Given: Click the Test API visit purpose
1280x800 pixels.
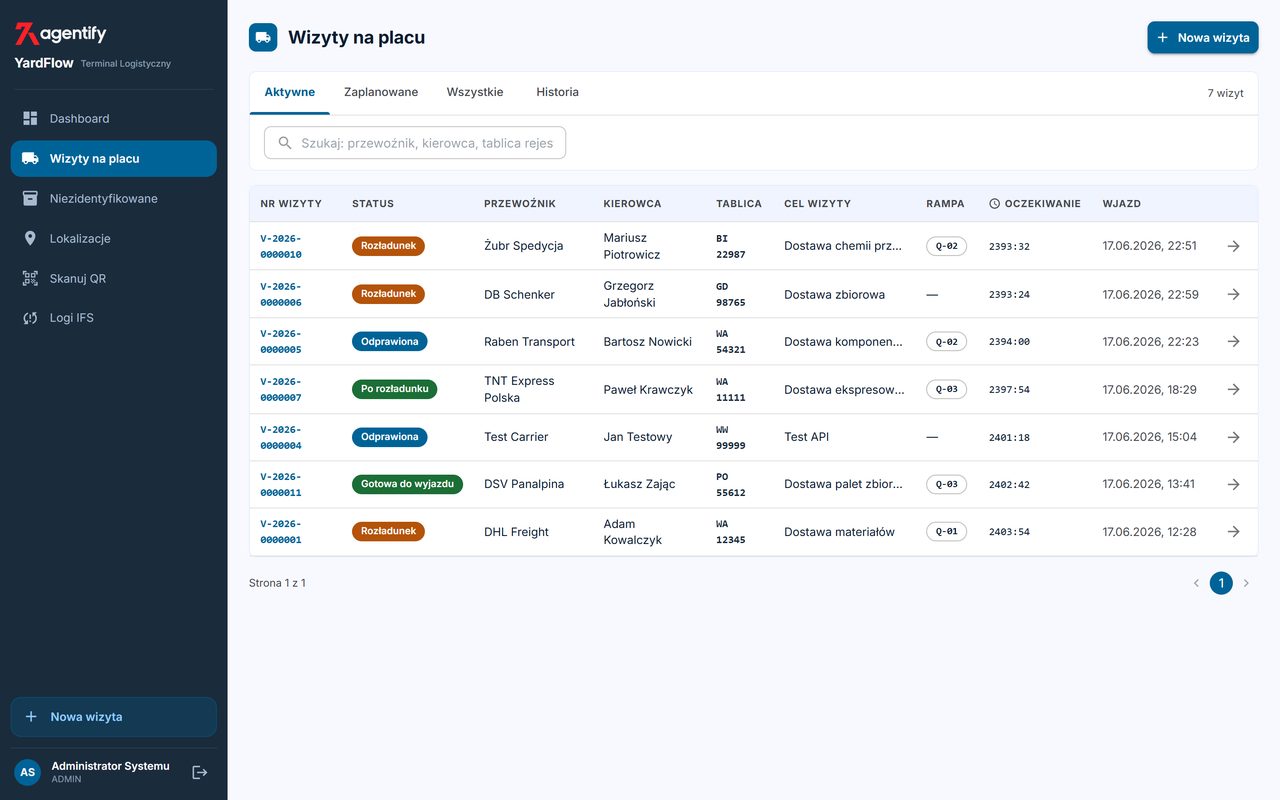Looking at the screenshot, I should (x=806, y=437).
